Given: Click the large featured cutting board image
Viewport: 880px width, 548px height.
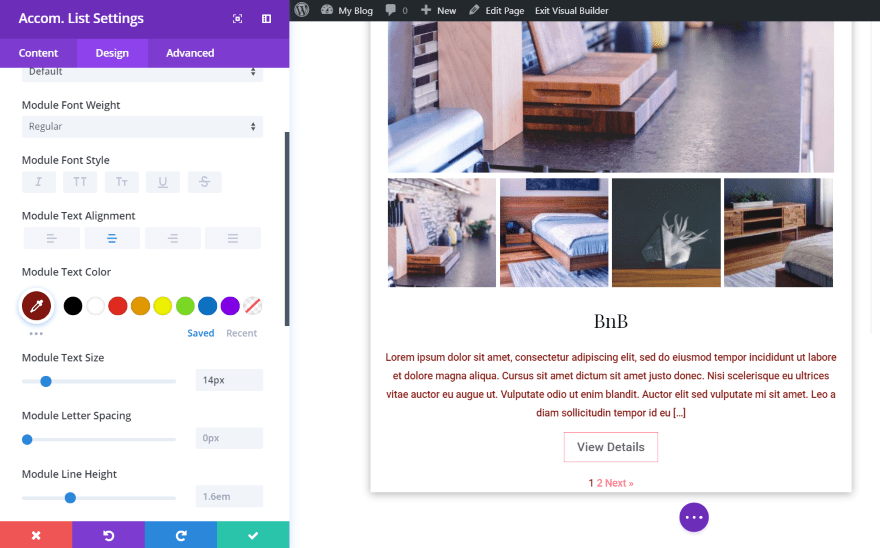Looking at the screenshot, I should click(x=611, y=97).
